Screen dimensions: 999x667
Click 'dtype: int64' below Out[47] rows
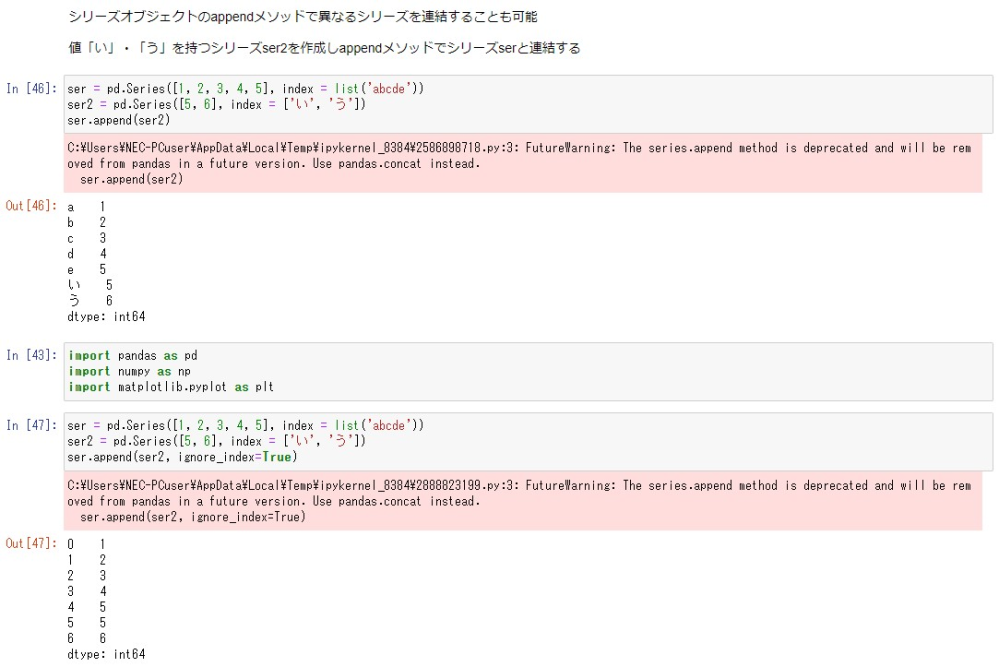[x=106, y=654]
